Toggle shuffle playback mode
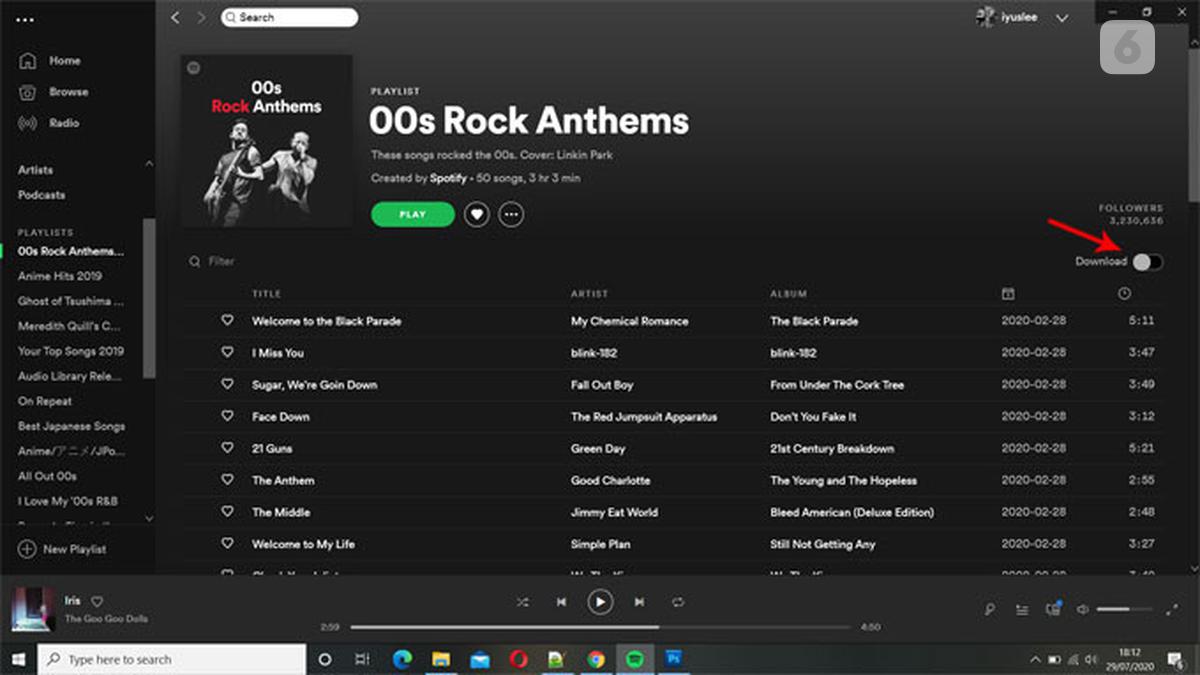This screenshot has height=675, width=1200. pos(522,602)
